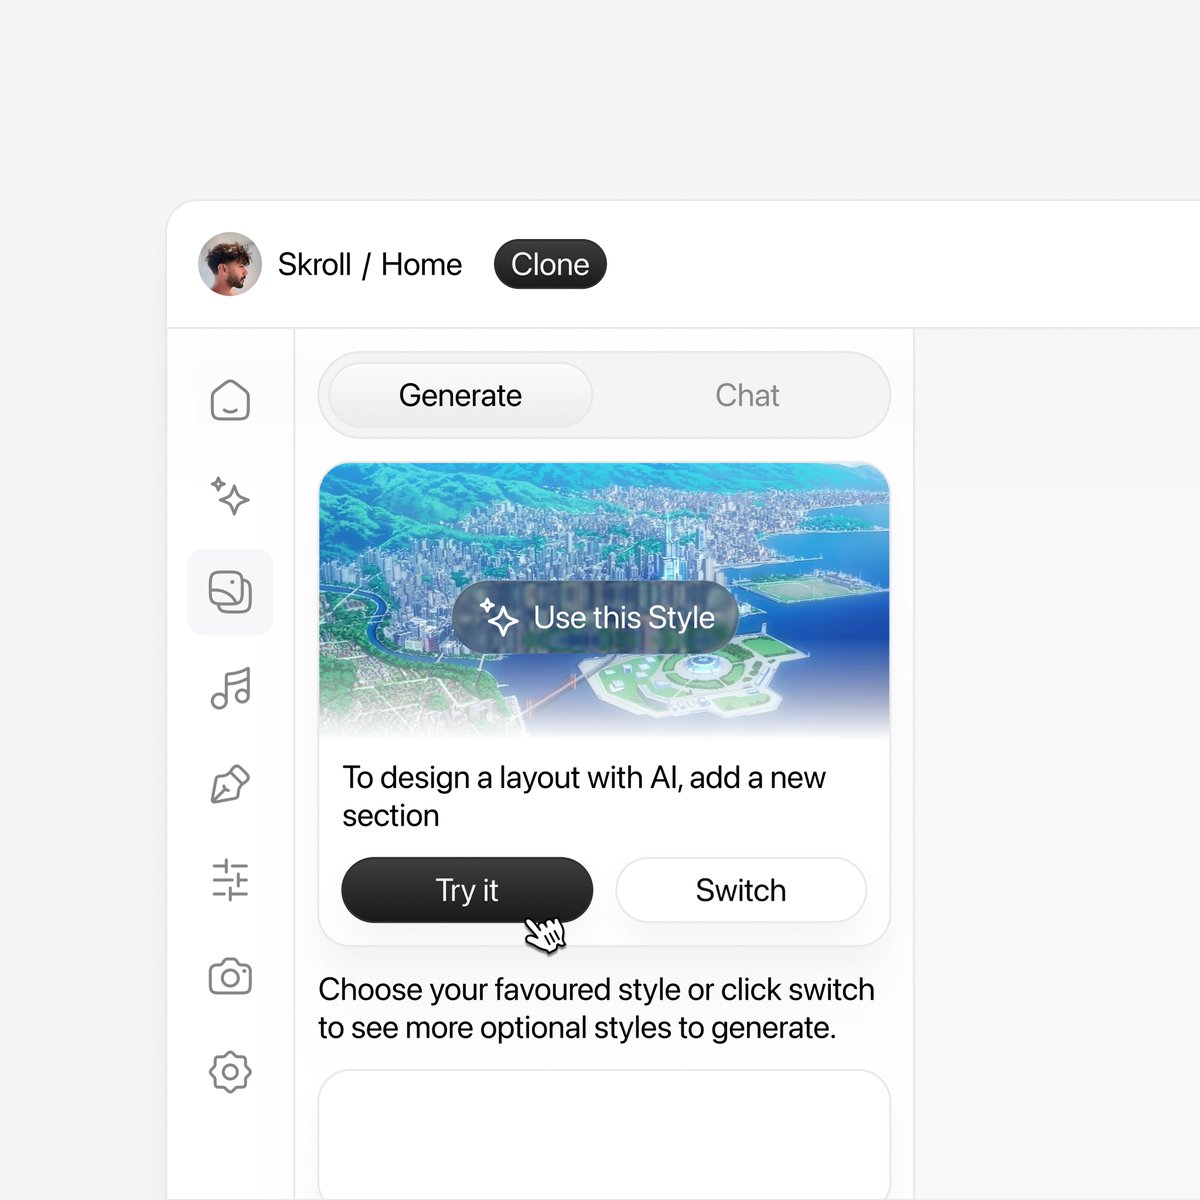Switch to the Generate tab
Screen dimensions: 1200x1200
pos(460,395)
